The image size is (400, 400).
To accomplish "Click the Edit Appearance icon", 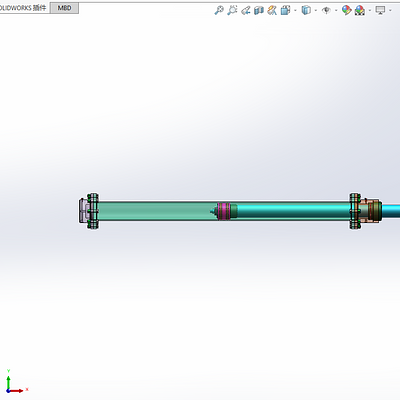I will pos(347,10).
